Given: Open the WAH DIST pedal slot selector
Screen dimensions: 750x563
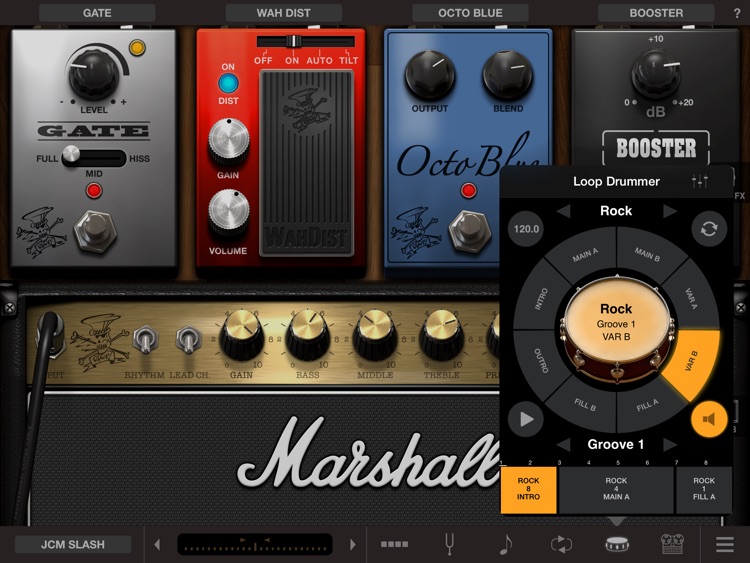Looking at the screenshot, I should point(284,13).
